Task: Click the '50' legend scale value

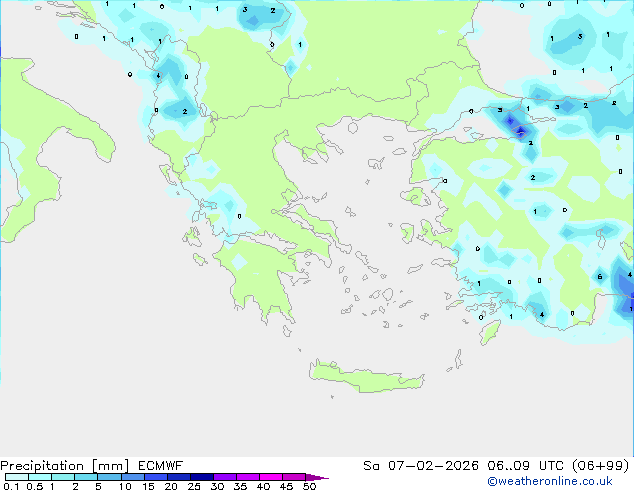Action: 310,486
